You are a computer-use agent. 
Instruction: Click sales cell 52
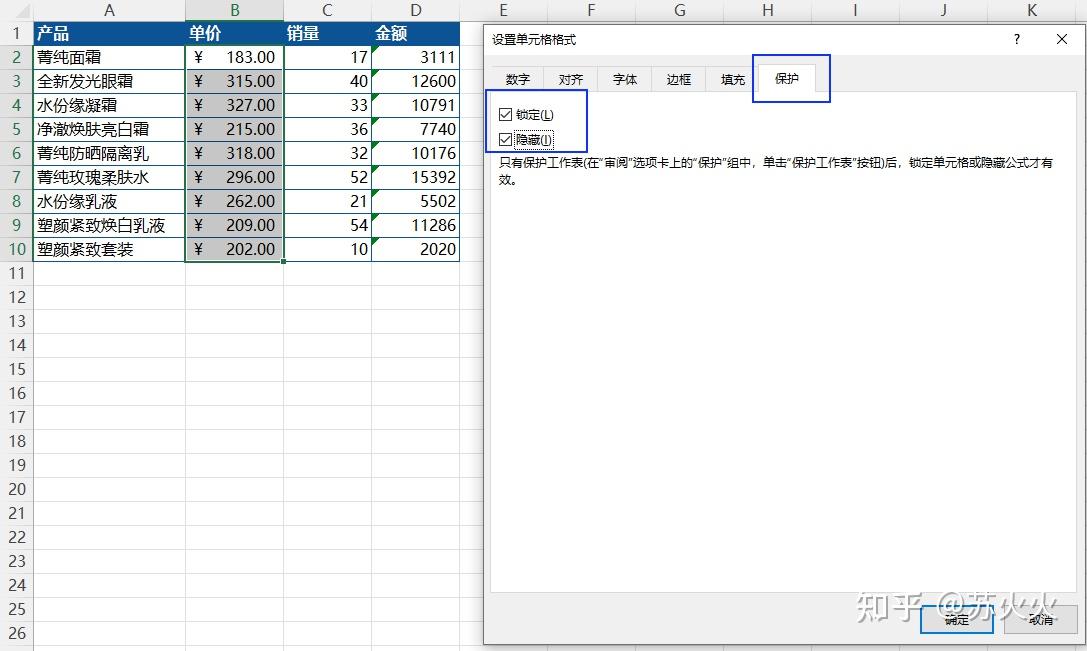click(x=327, y=177)
